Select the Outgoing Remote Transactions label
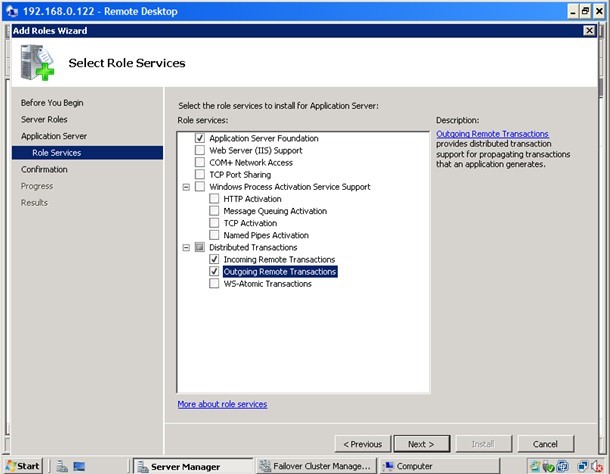This screenshot has width=610, height=474. [x=280, y=272]
